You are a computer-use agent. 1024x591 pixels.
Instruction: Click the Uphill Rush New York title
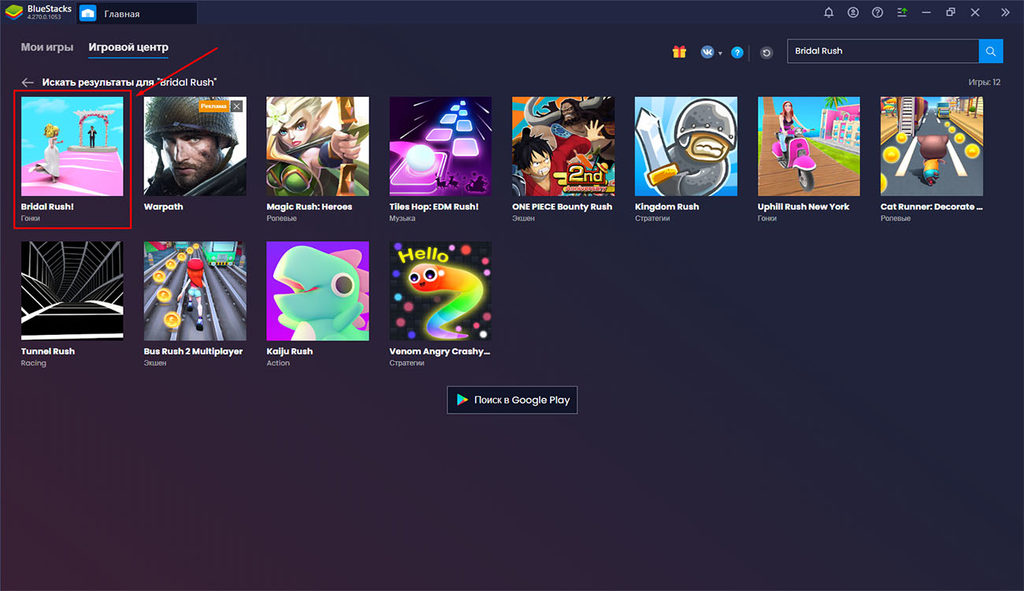coord(803,206)
